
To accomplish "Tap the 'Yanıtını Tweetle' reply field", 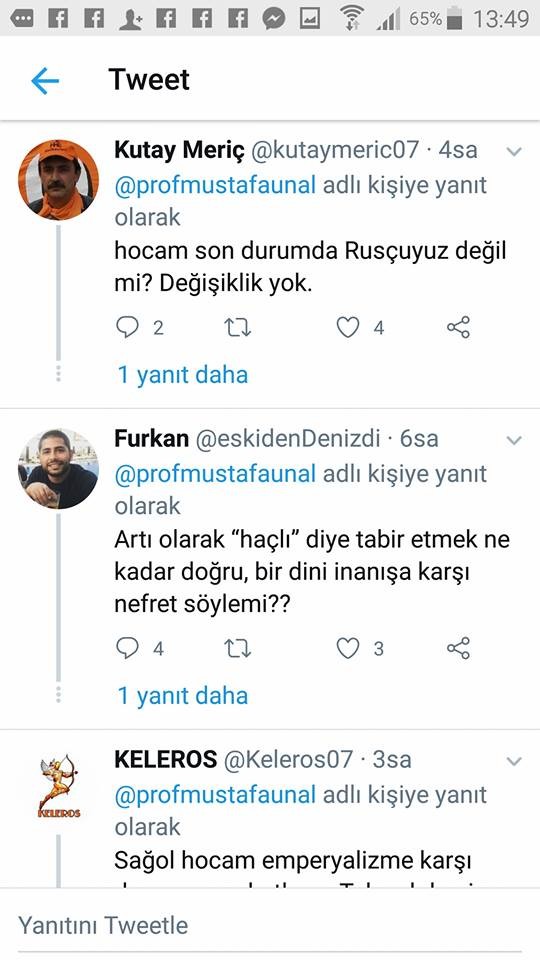I will coord(270,924).
